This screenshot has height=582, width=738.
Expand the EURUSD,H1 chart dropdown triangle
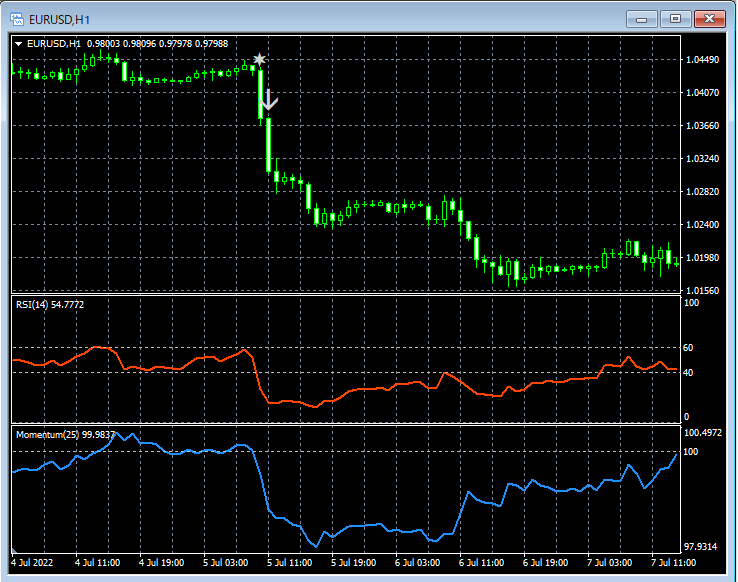point(19,44)
